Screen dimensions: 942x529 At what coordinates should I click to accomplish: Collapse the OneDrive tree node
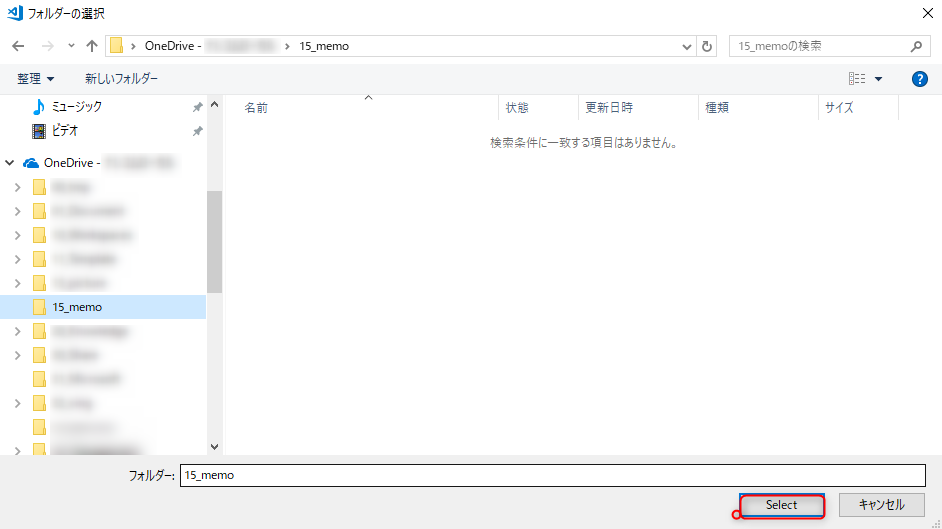tap(10, 163)
